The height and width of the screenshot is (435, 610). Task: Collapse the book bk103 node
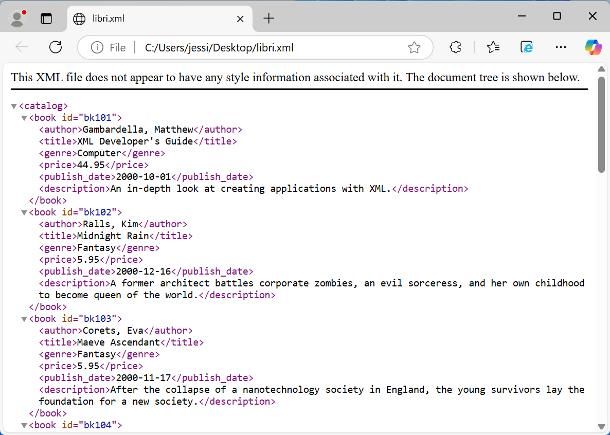click(24, 319)
